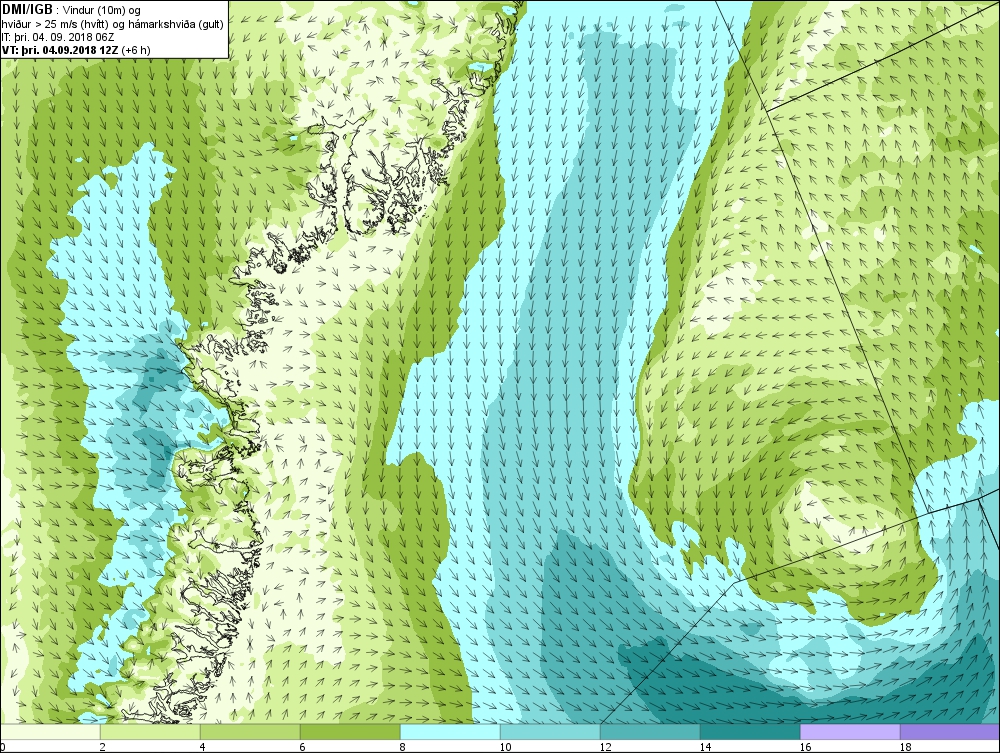1000x753 pixels.
Task: Click the 4–6 m/s green legend swatch
Action: 250,731
